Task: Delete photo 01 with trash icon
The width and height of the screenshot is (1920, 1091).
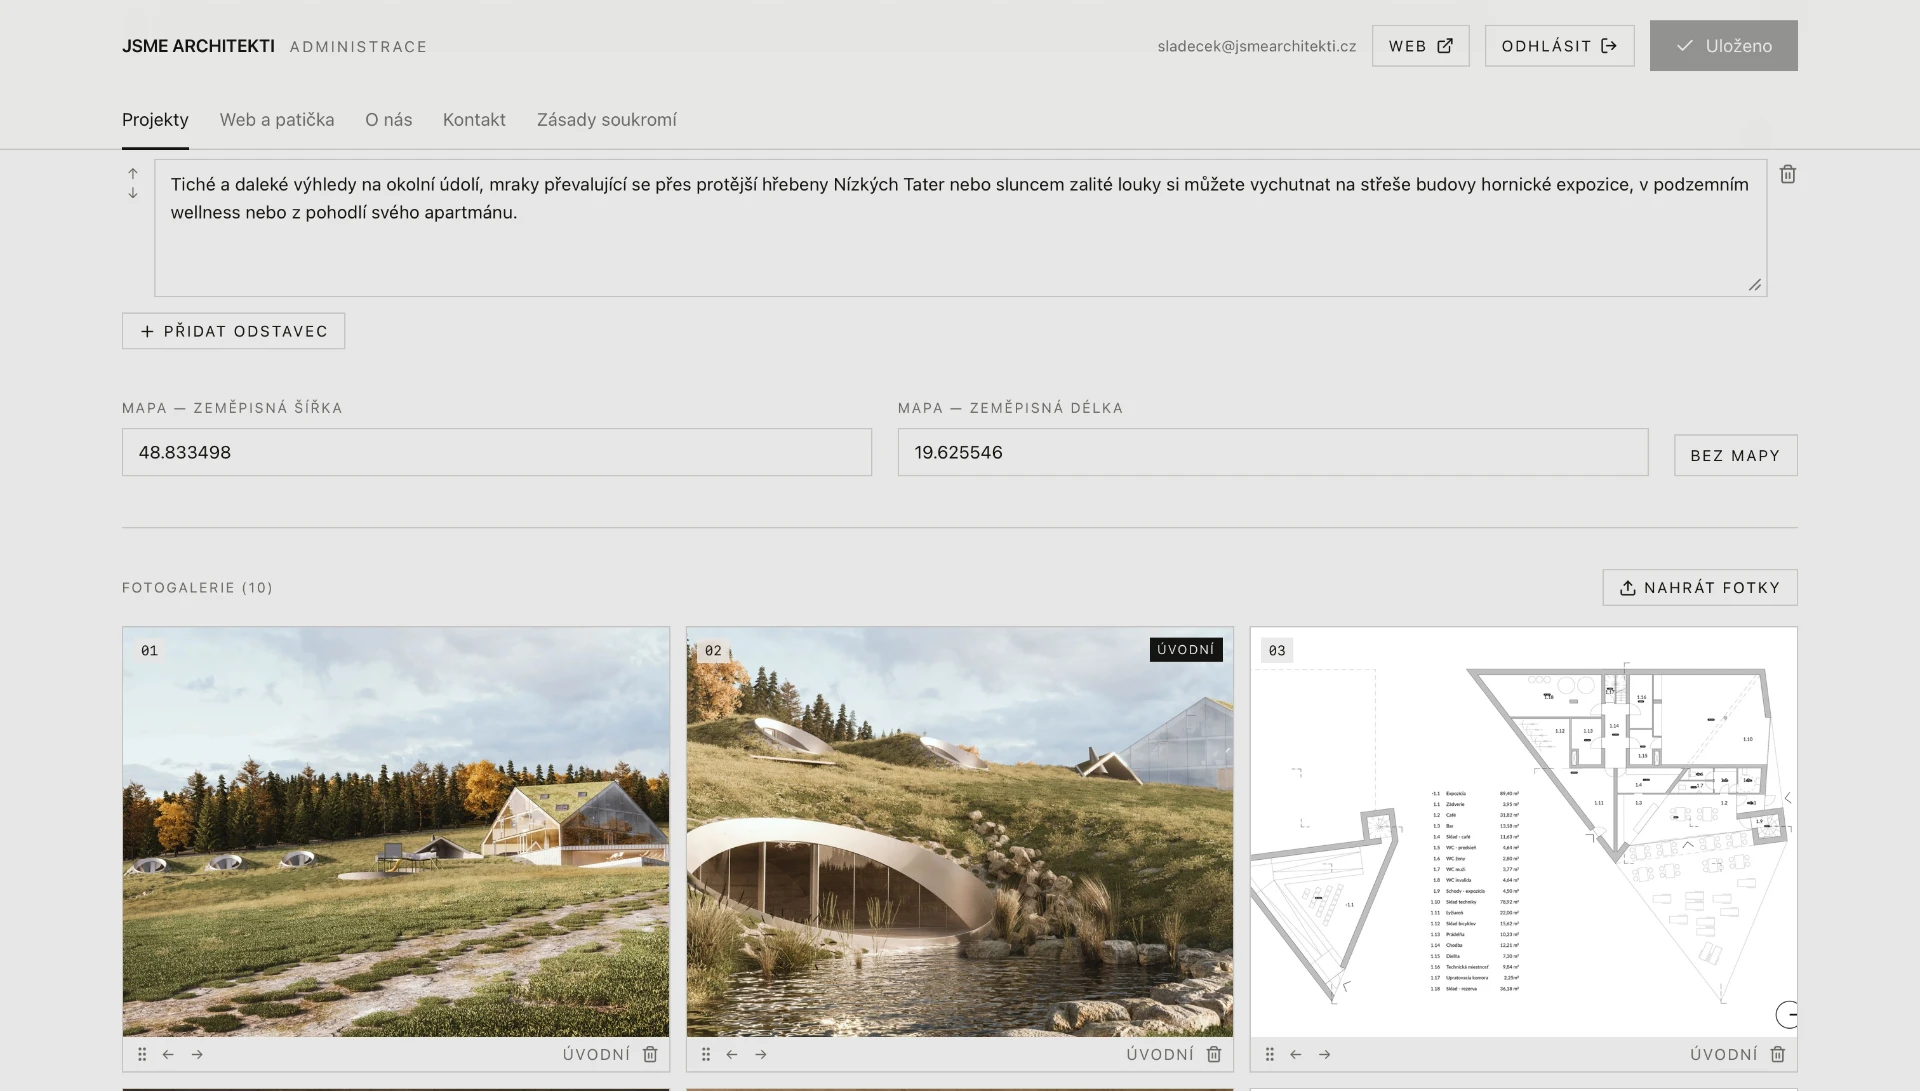Action: (x=650, y=1054)
